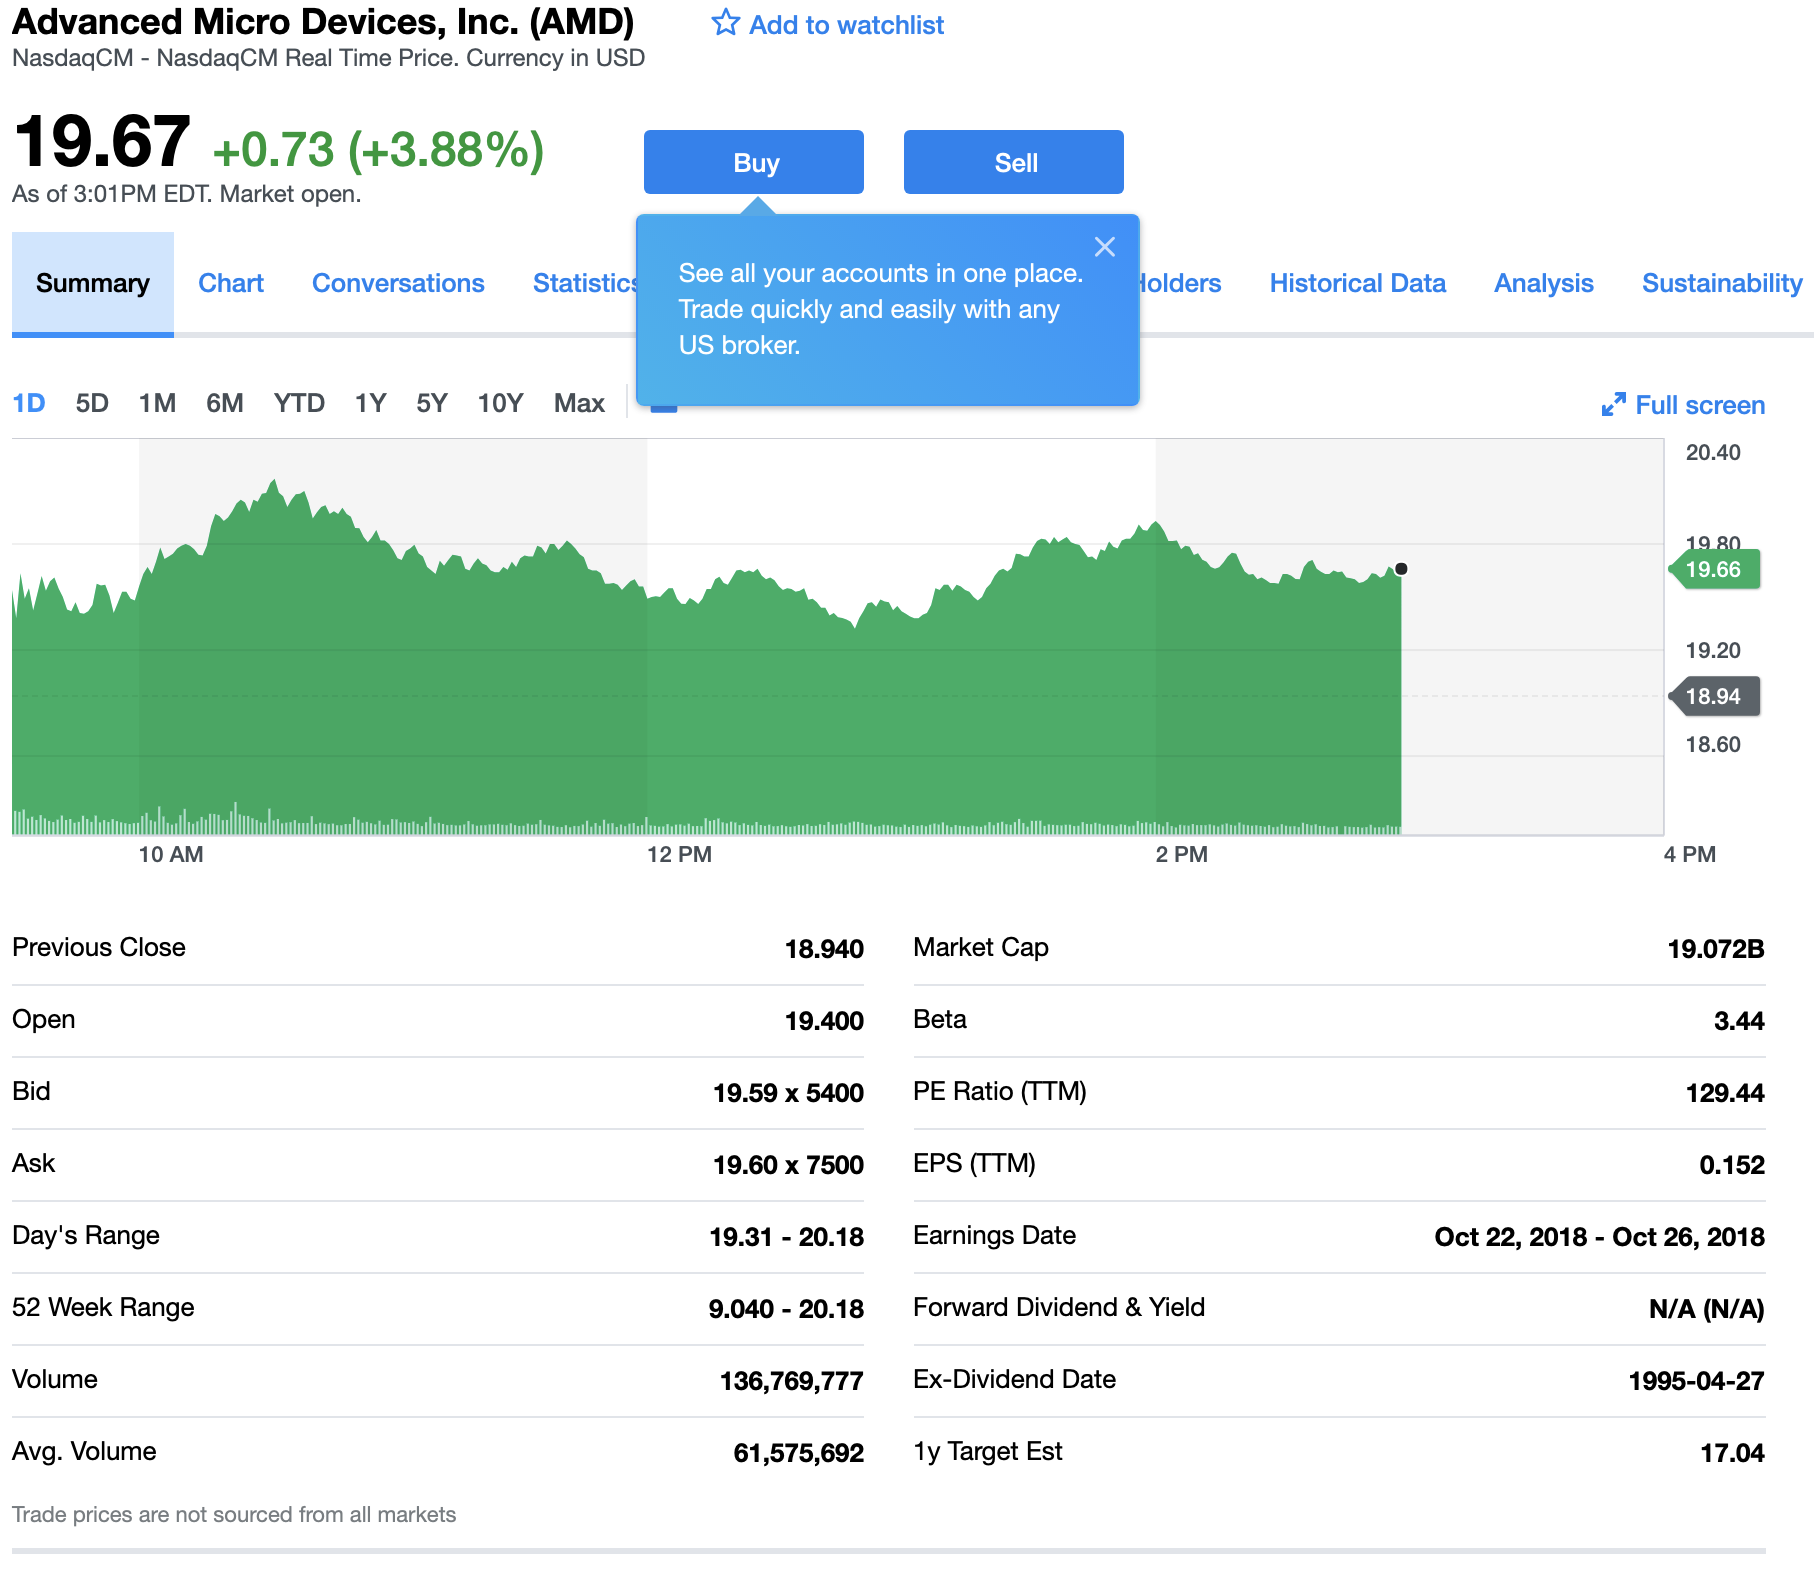Image resolution: width=1814 pixels, height=1584 pixels.
Task: Select the 10Y chart range
Action: pos(500,403)
